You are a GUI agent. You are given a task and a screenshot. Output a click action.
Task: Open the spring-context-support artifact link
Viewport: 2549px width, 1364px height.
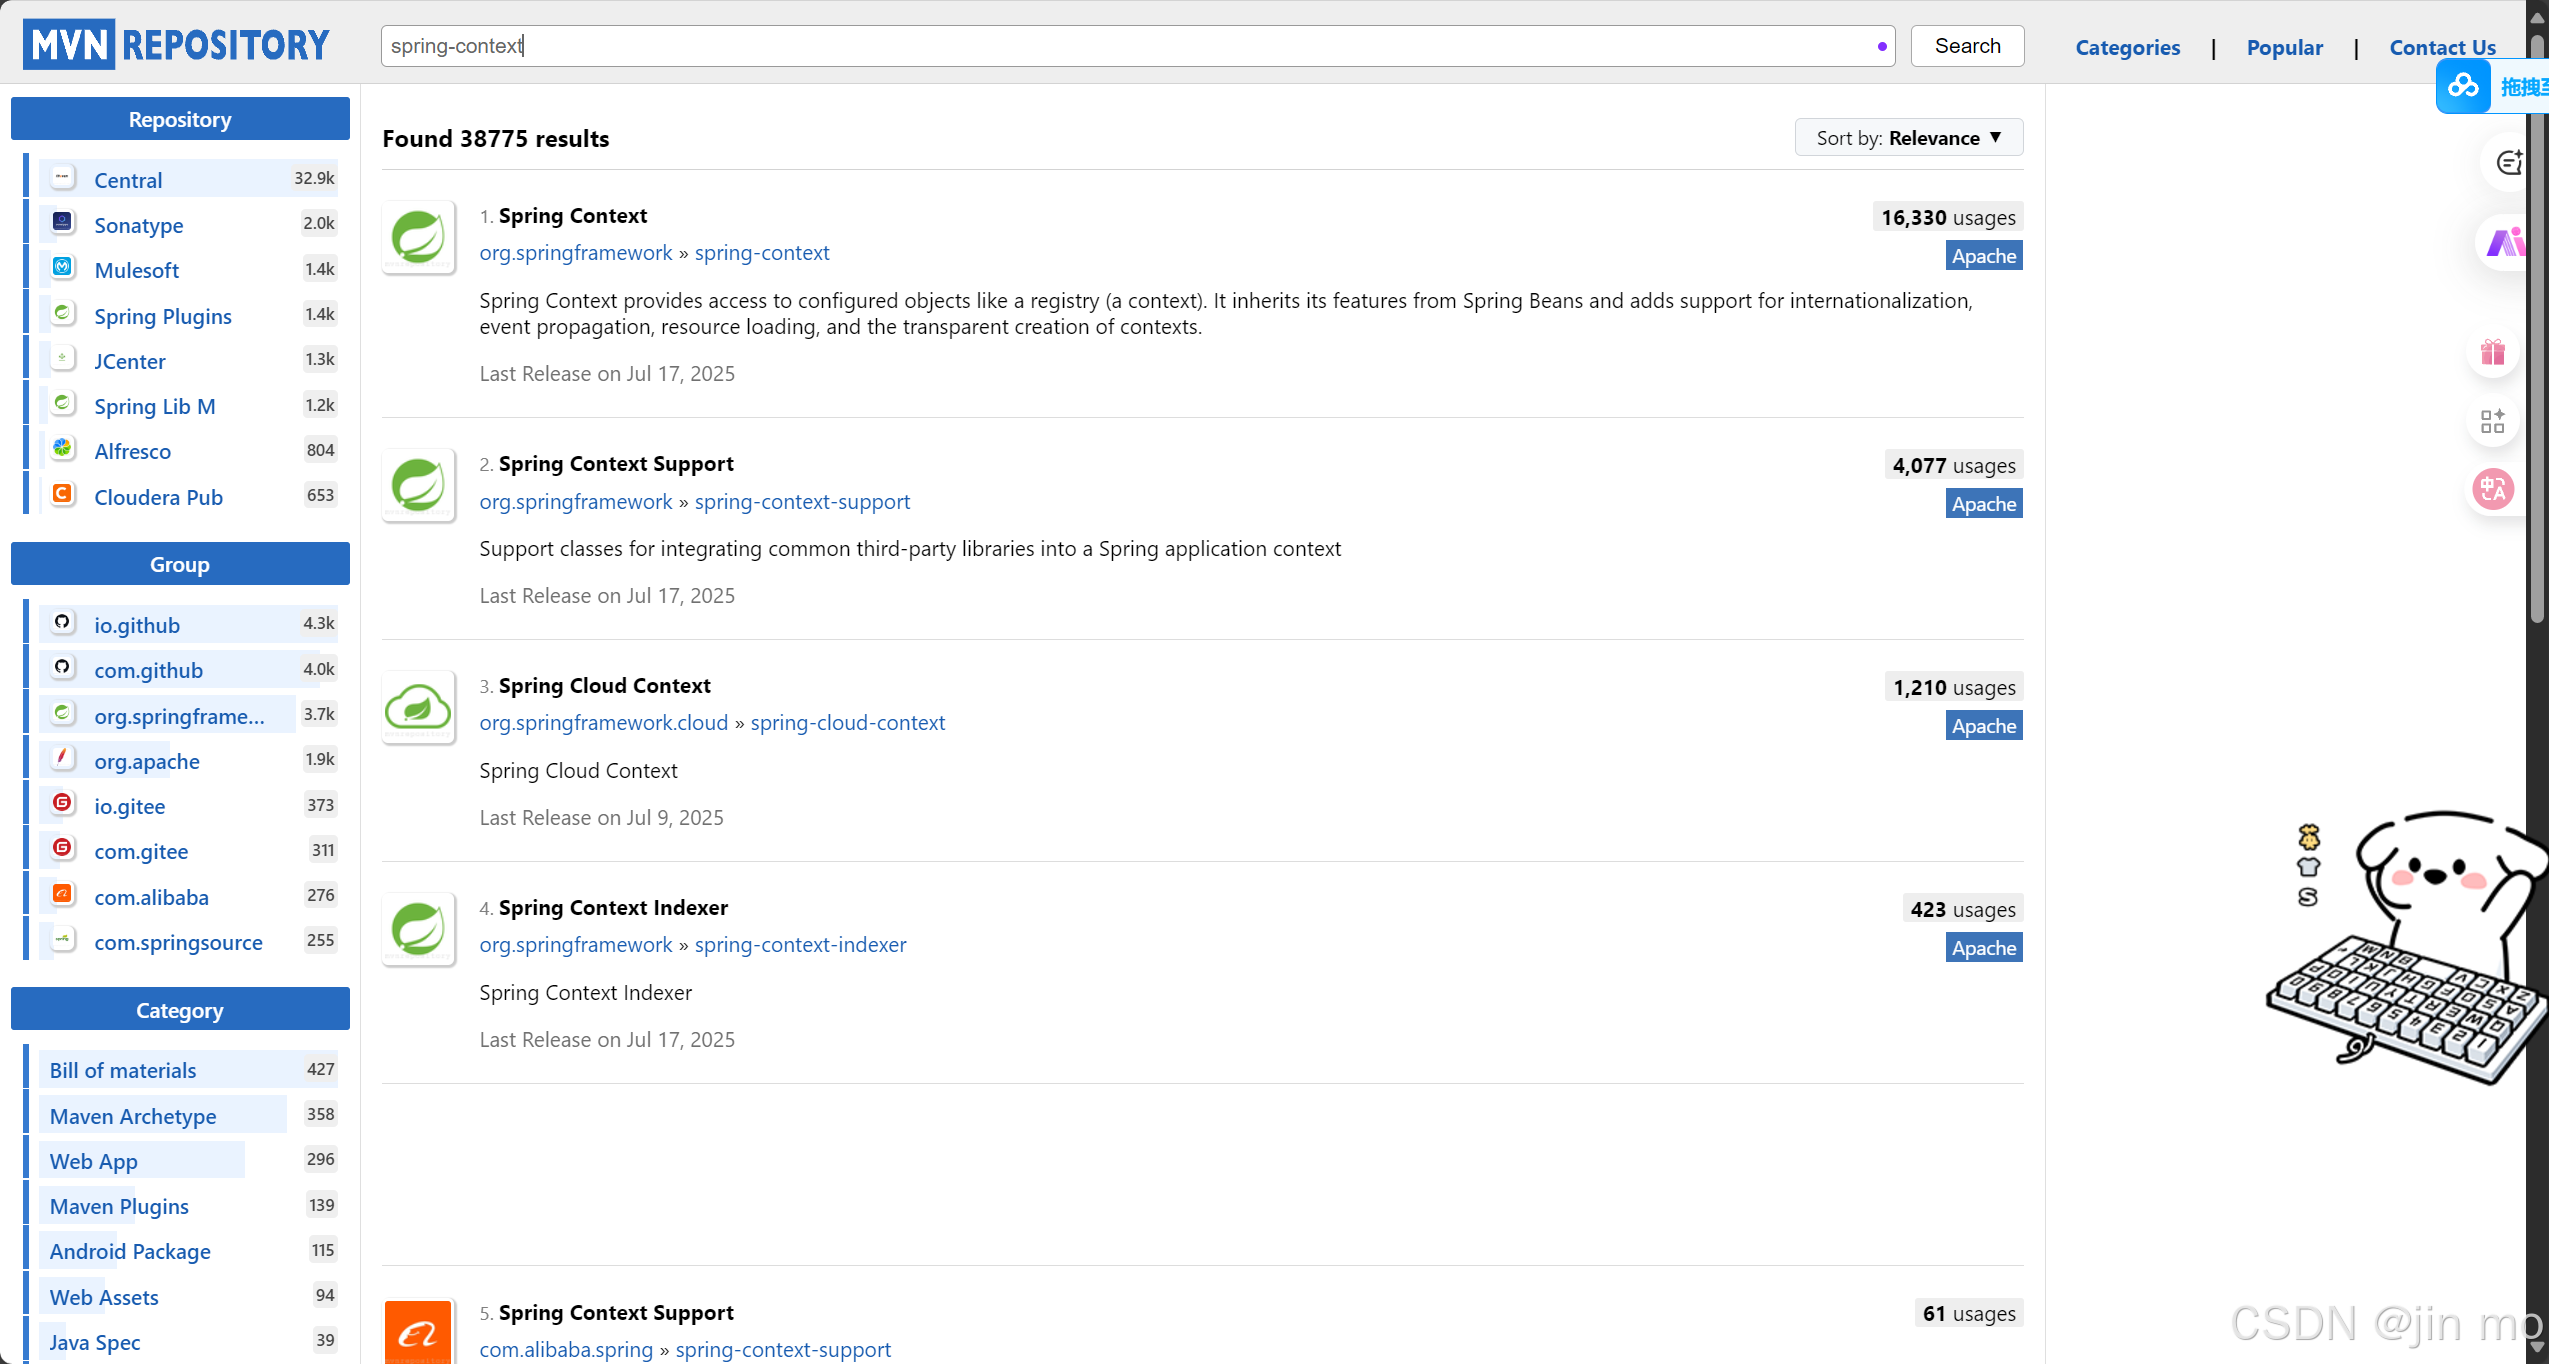point(802,501)
